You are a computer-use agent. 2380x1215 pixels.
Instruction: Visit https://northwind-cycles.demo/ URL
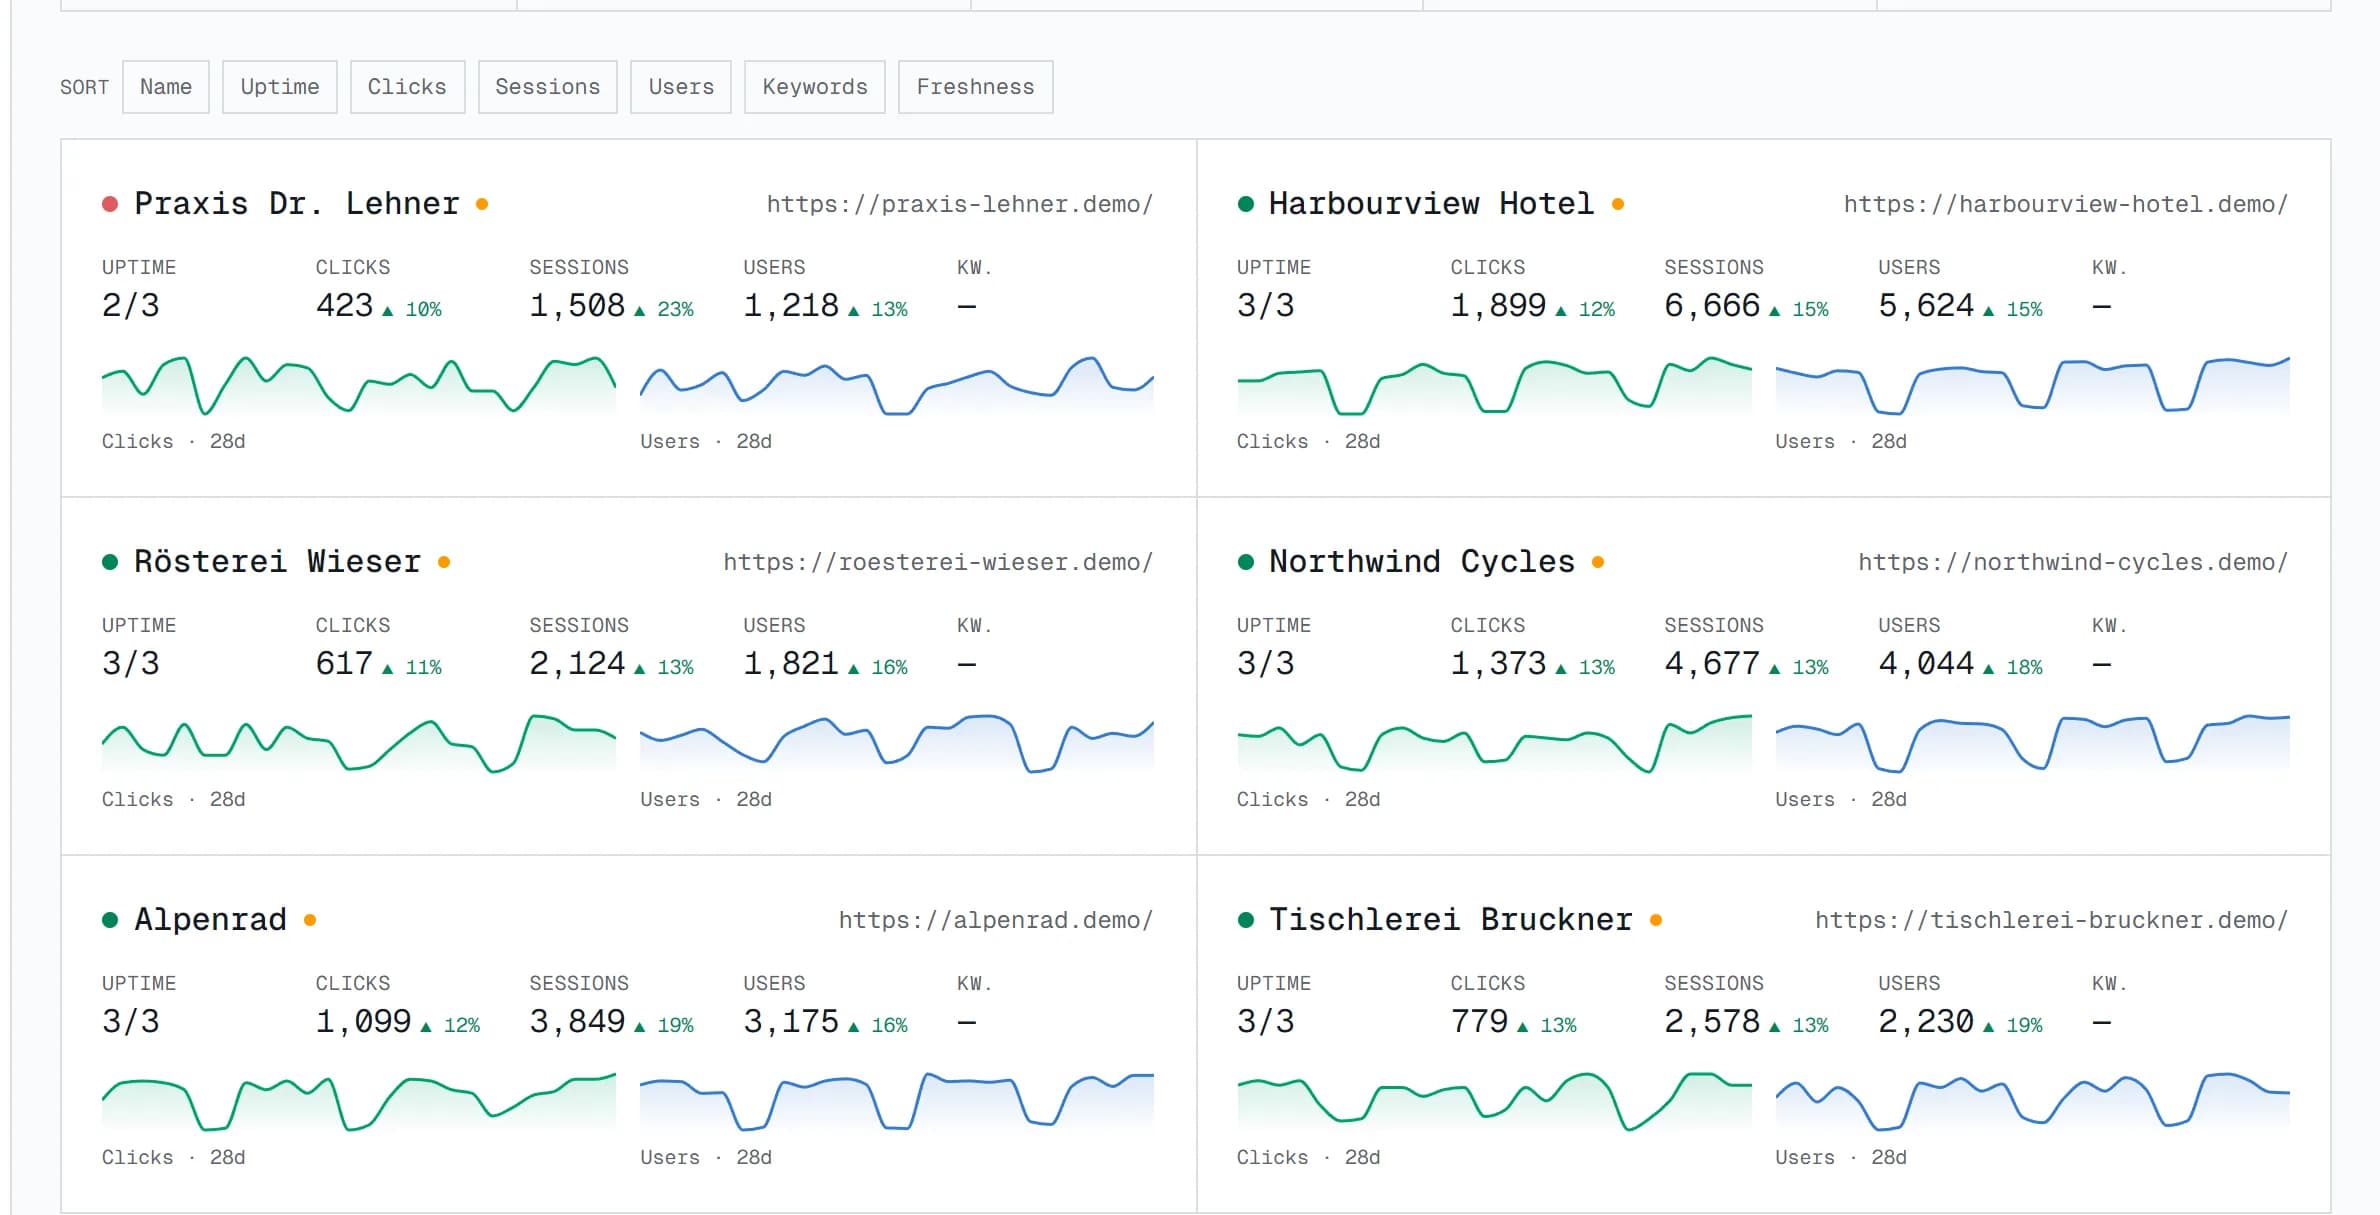[x=2073, y=562]
